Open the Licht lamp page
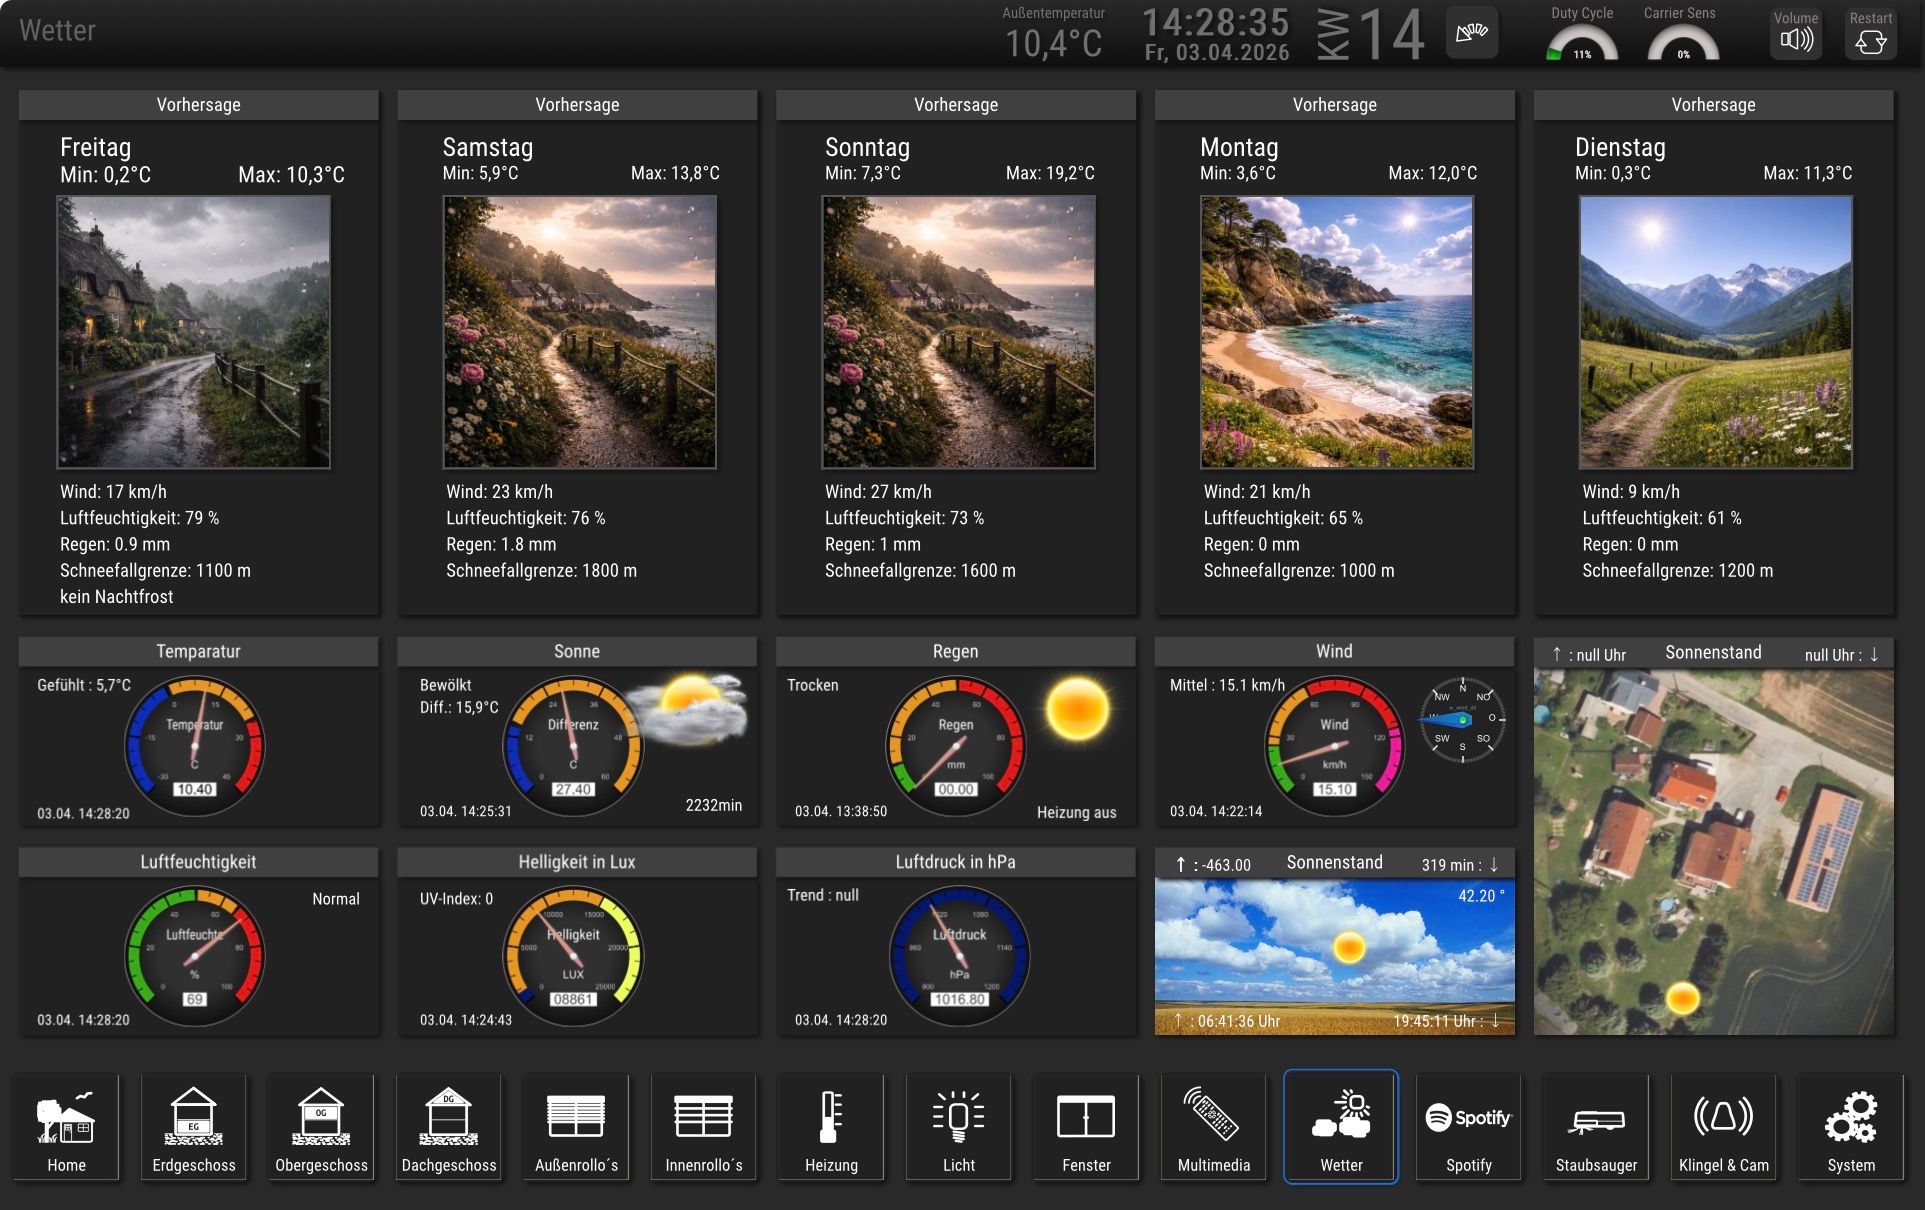Screen dimensions: 1925x1210 [x=958, y=1127]
